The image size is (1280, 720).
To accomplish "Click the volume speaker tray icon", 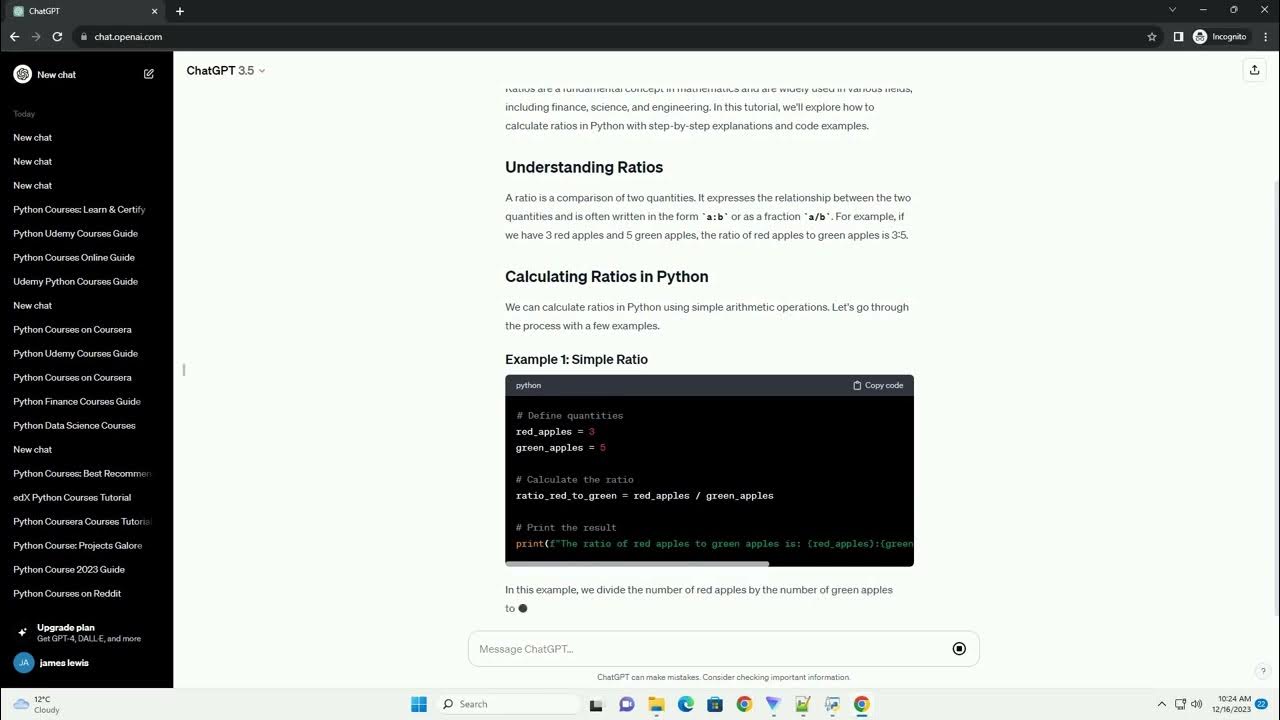I will click(x=1197, y=704).
